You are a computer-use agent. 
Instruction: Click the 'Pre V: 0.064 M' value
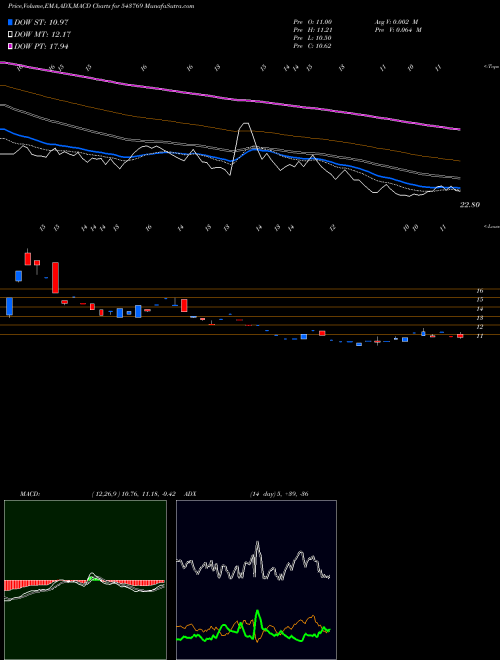[x=397, y=30]
